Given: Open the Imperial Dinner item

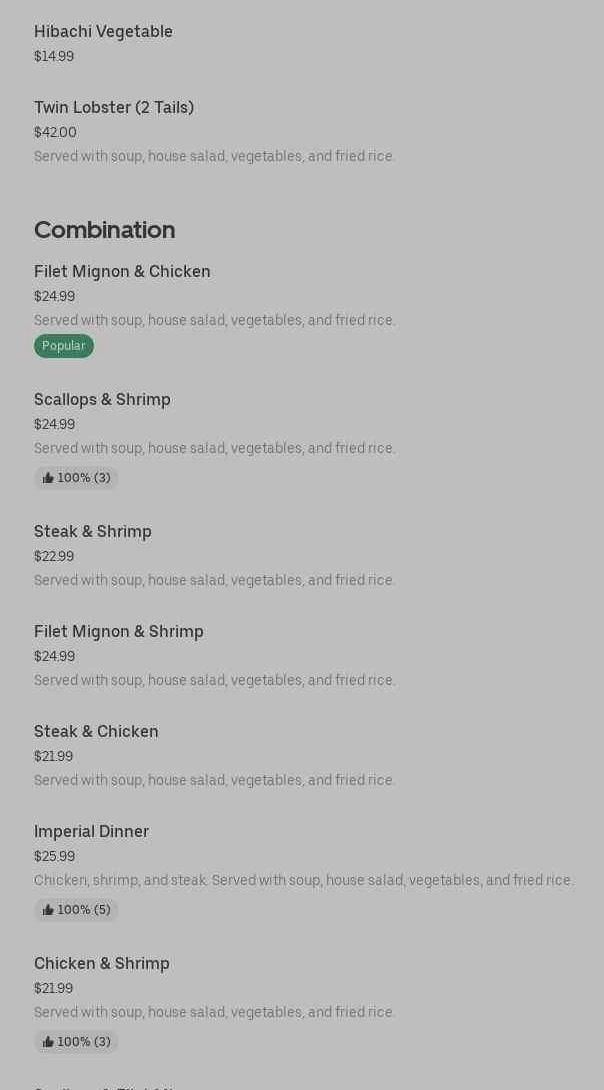Looking at the screenshot, I should (x=91, y=832).
